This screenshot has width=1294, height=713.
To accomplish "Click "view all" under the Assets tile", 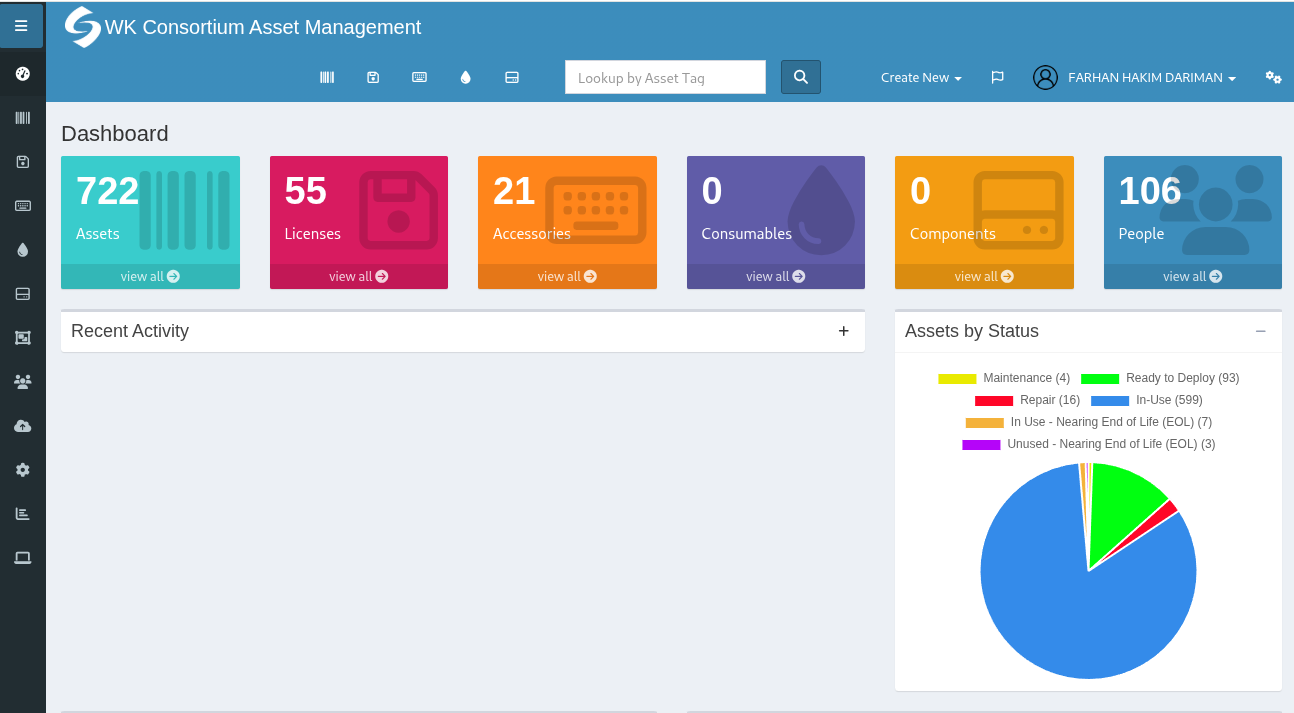I will coord(150,276).
